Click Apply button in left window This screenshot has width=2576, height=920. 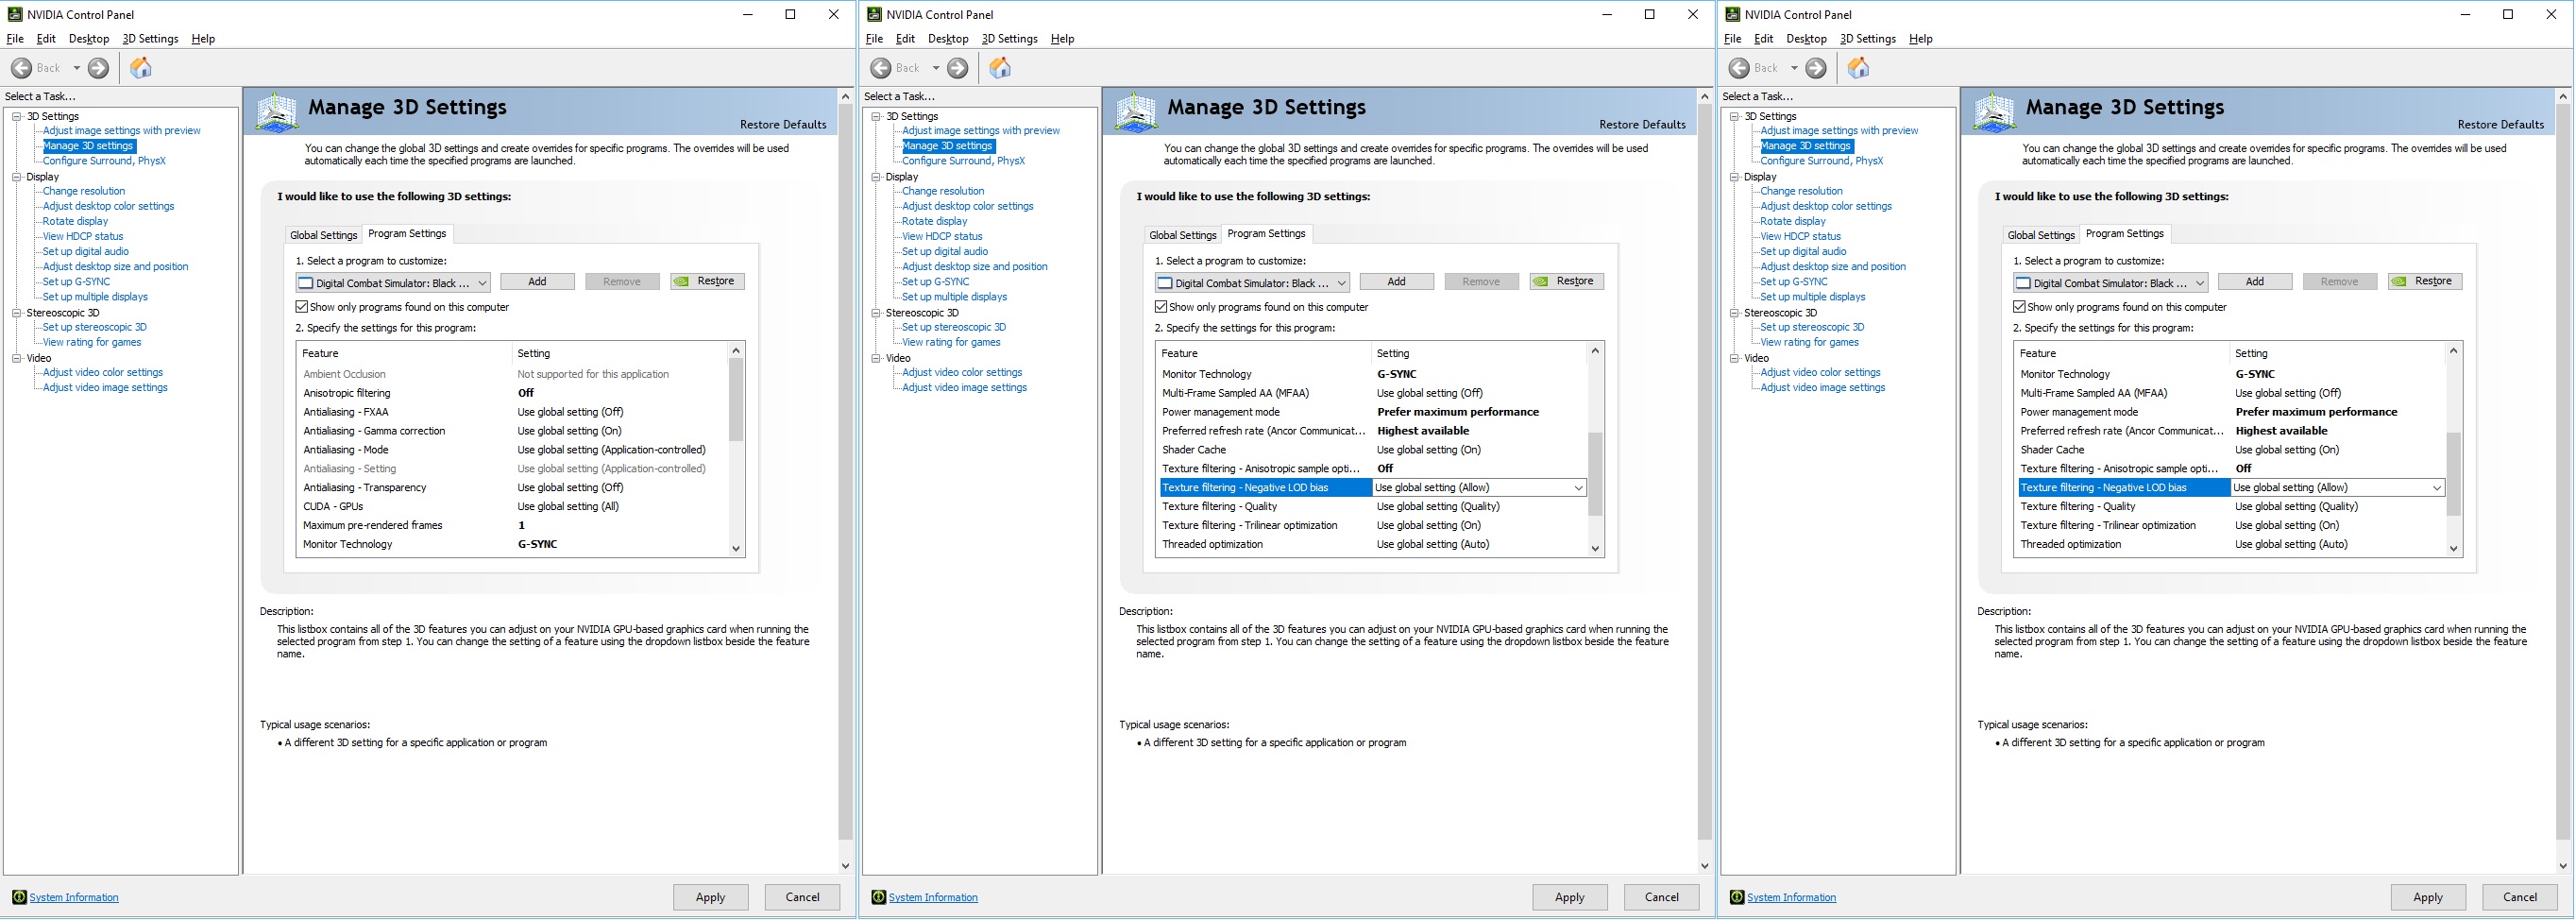710,897
